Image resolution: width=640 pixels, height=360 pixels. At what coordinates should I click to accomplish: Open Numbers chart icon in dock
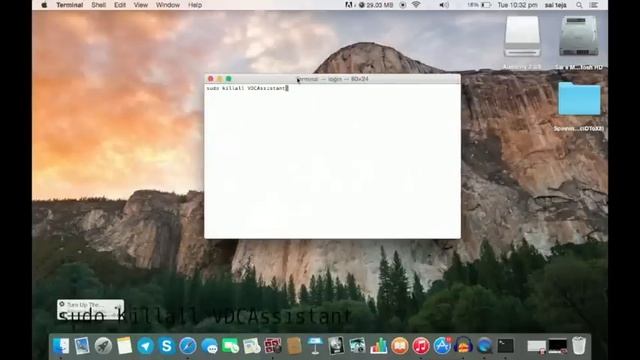click(379, 346)
